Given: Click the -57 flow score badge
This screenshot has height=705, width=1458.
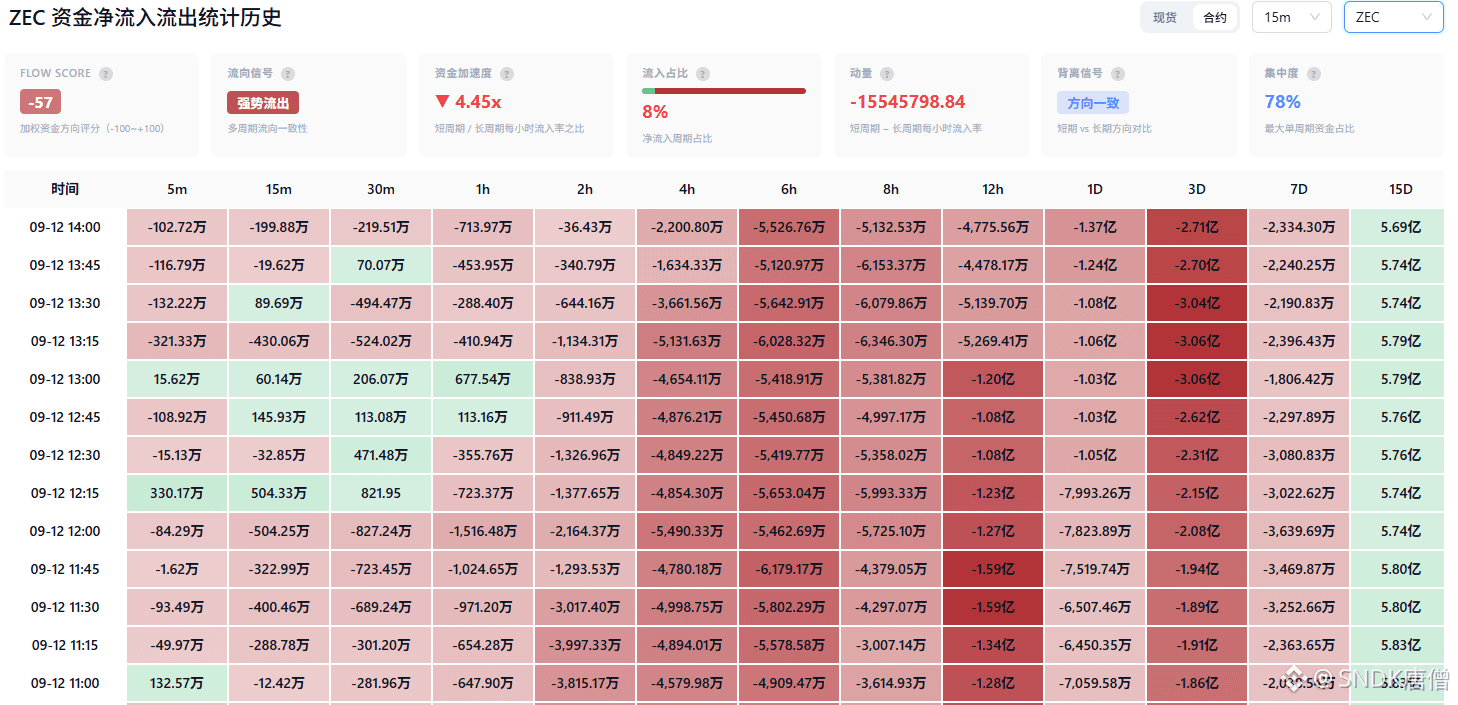Looking at the screenshot, I should coord(41,102).
